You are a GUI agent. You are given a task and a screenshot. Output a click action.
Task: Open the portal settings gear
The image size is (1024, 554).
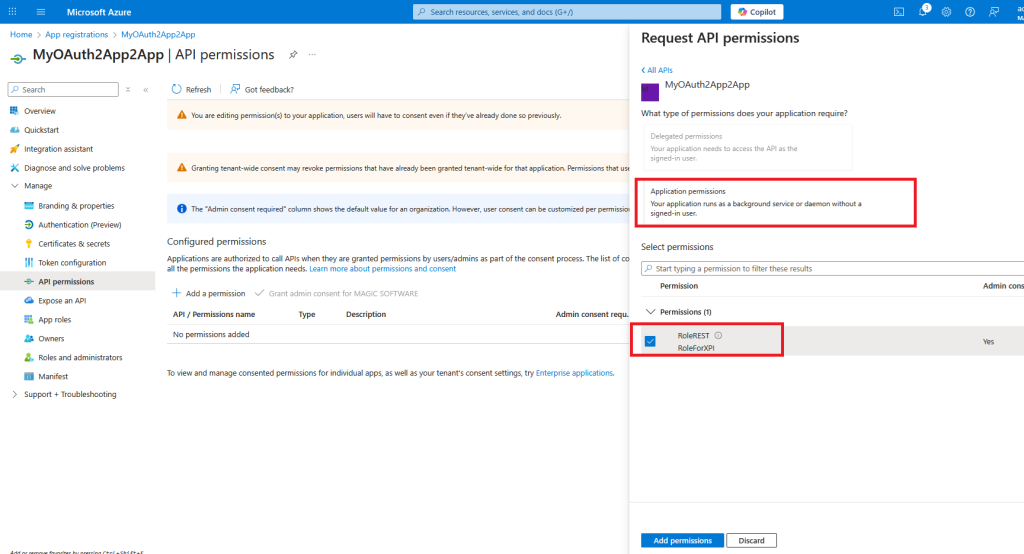[x=946, y=12]
